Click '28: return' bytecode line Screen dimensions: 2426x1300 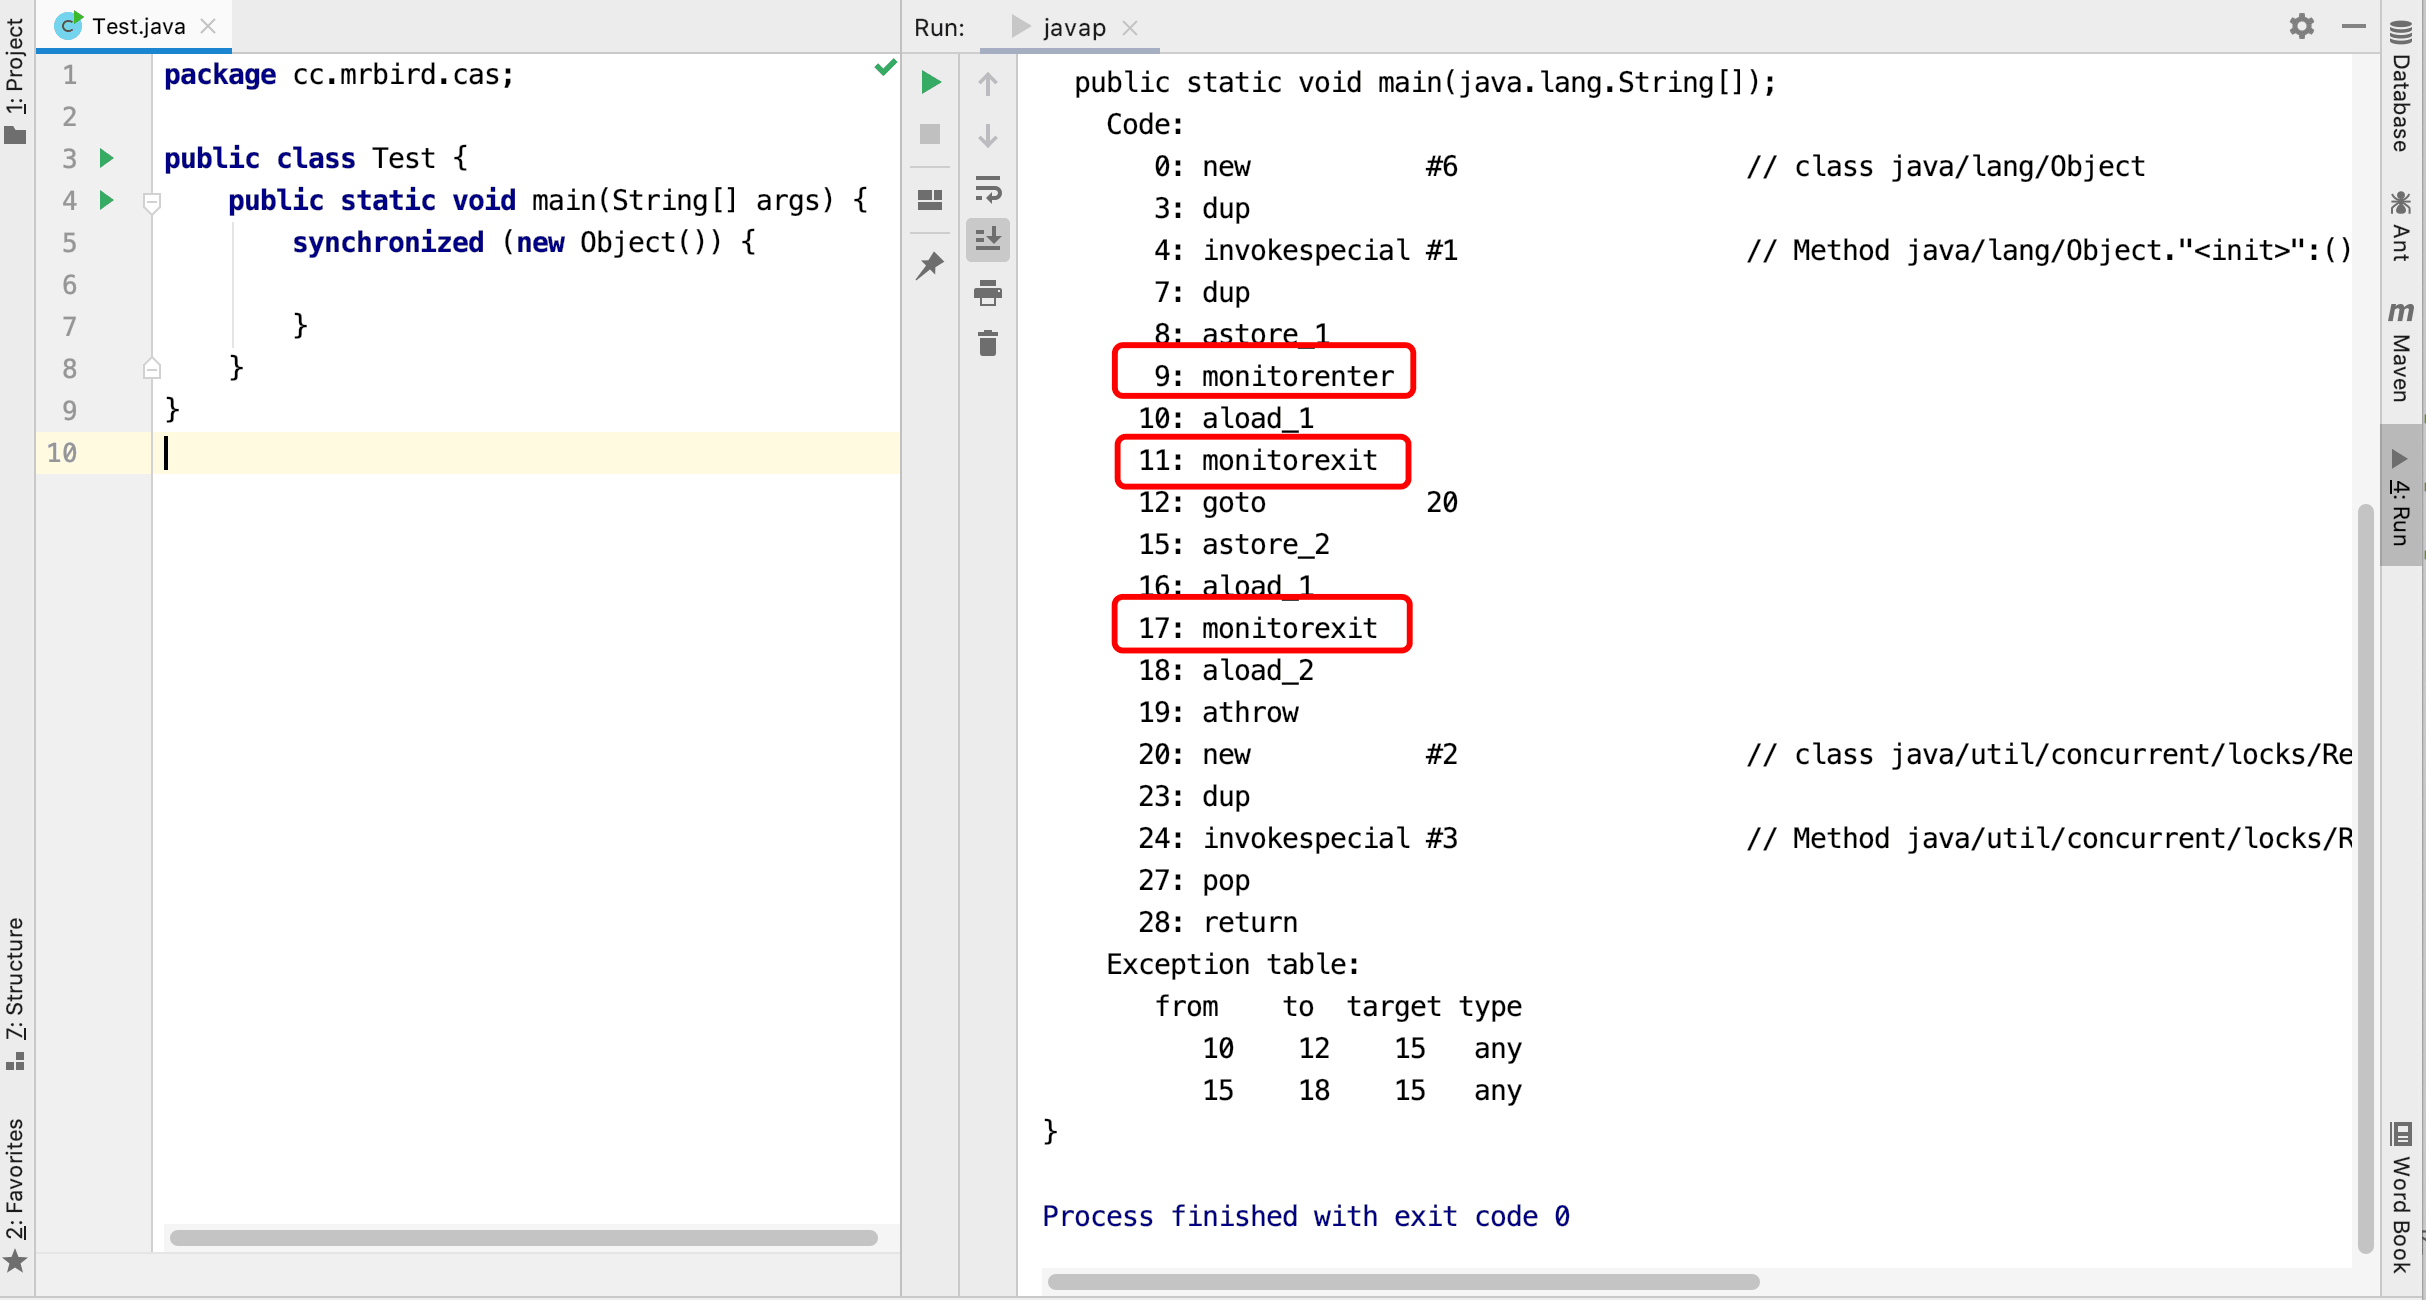click(1218, 922)
